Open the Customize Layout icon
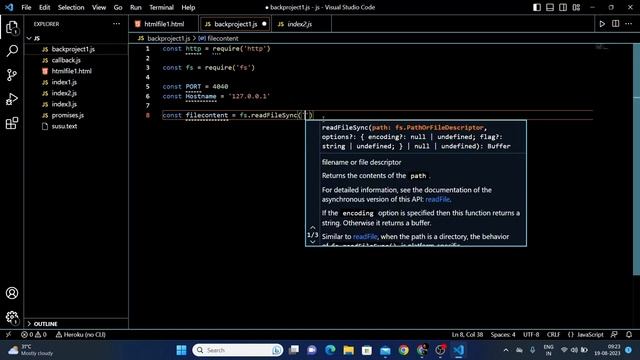This screenshot has height=360, width=640. [576, 7]
